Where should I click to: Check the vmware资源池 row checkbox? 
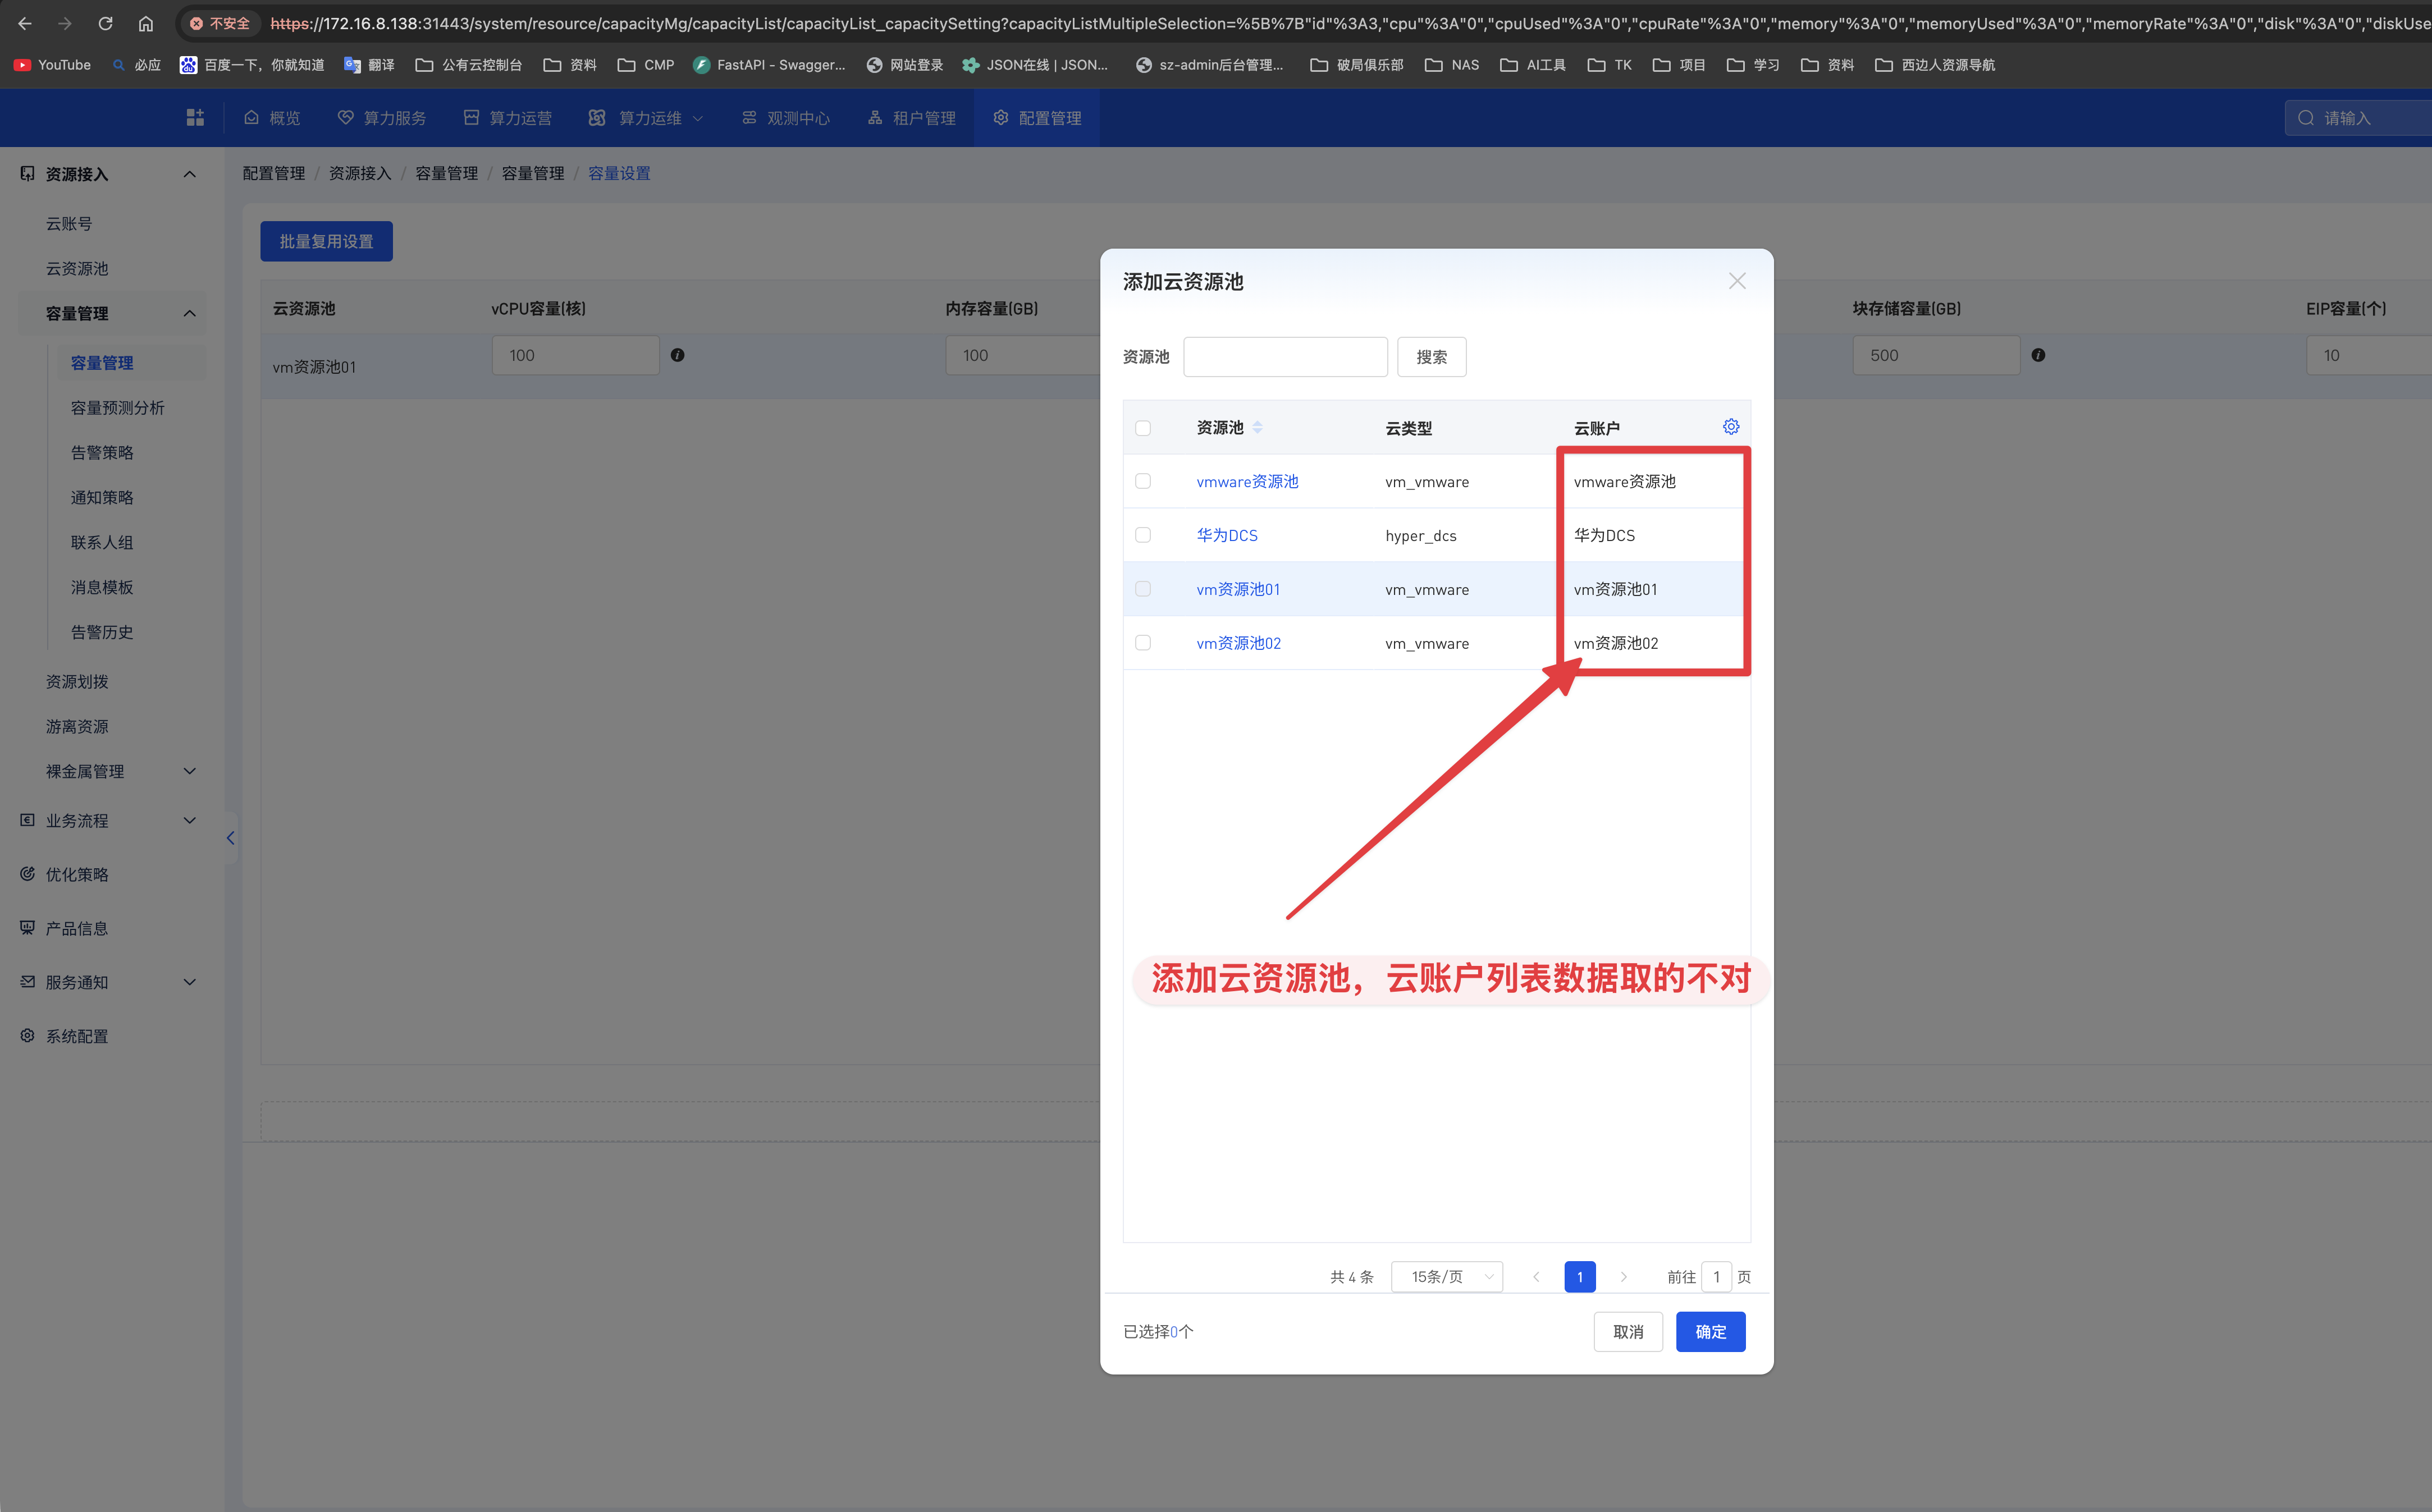pos(1143,482)
